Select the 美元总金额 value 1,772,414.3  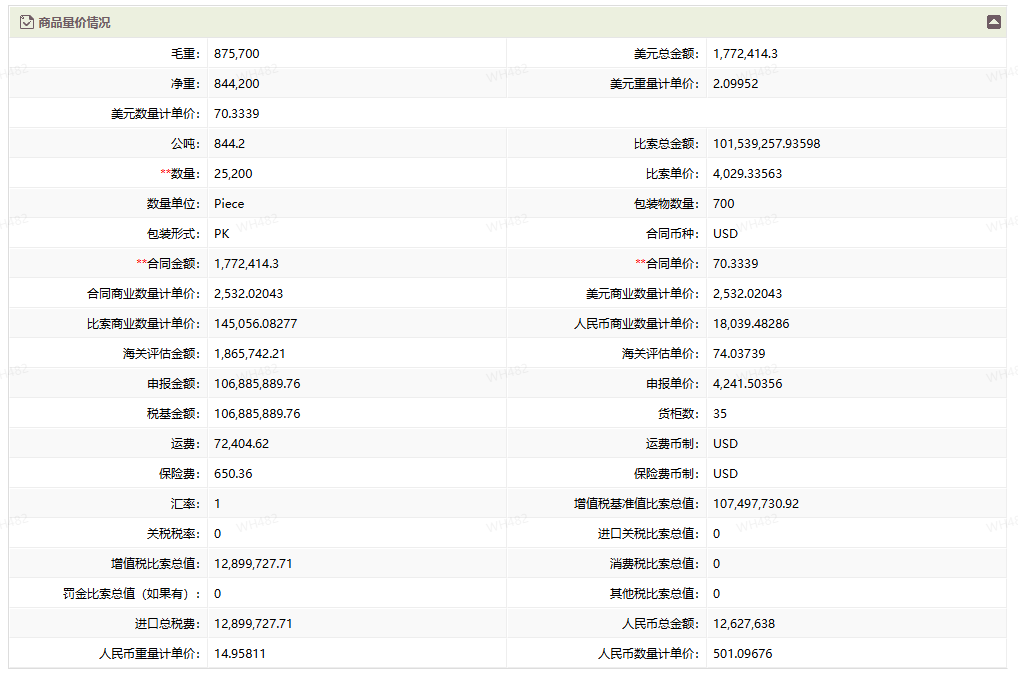(745, 54)
